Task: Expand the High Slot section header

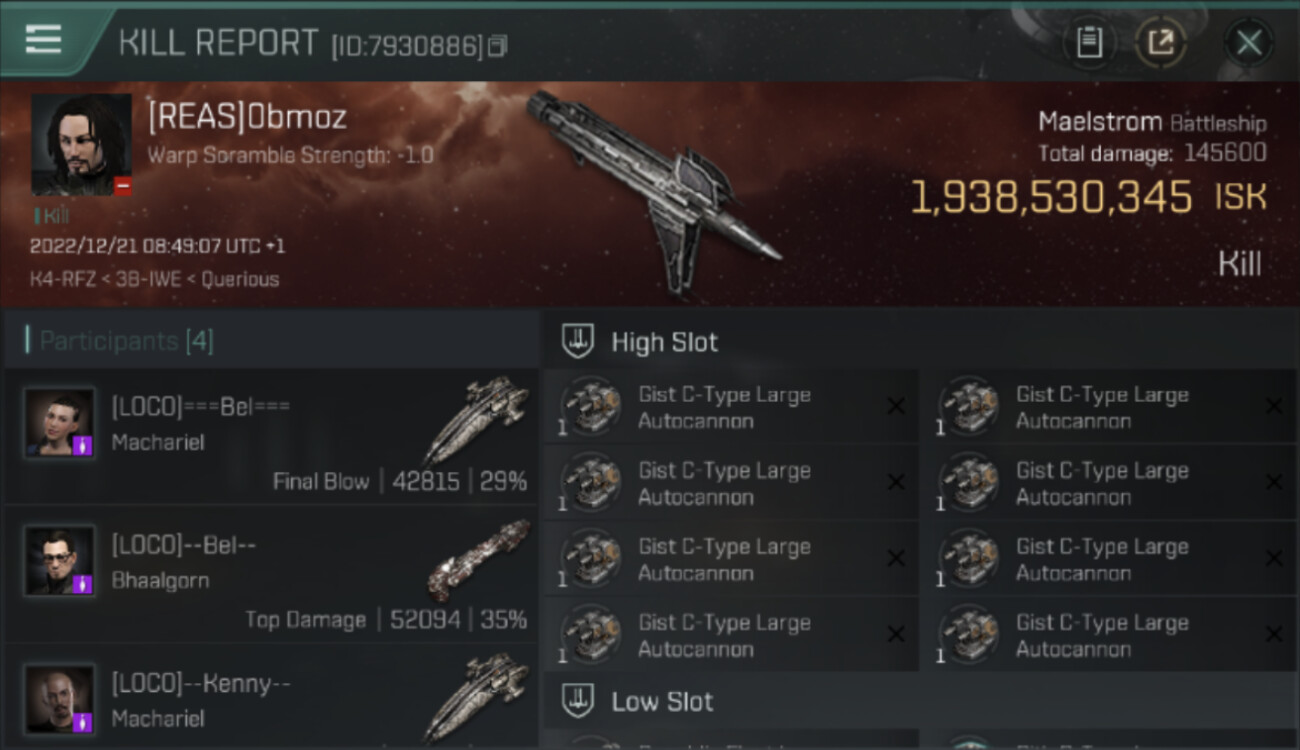Action: coord(920,342)
